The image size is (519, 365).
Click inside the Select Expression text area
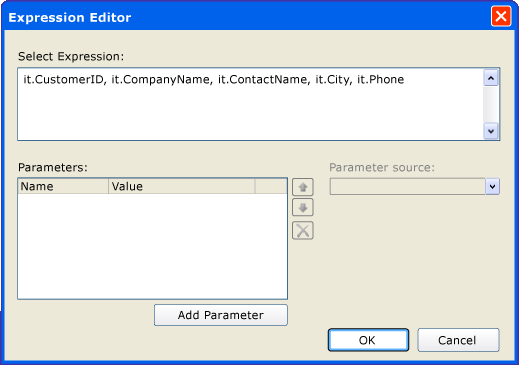[x=251, y=104]
